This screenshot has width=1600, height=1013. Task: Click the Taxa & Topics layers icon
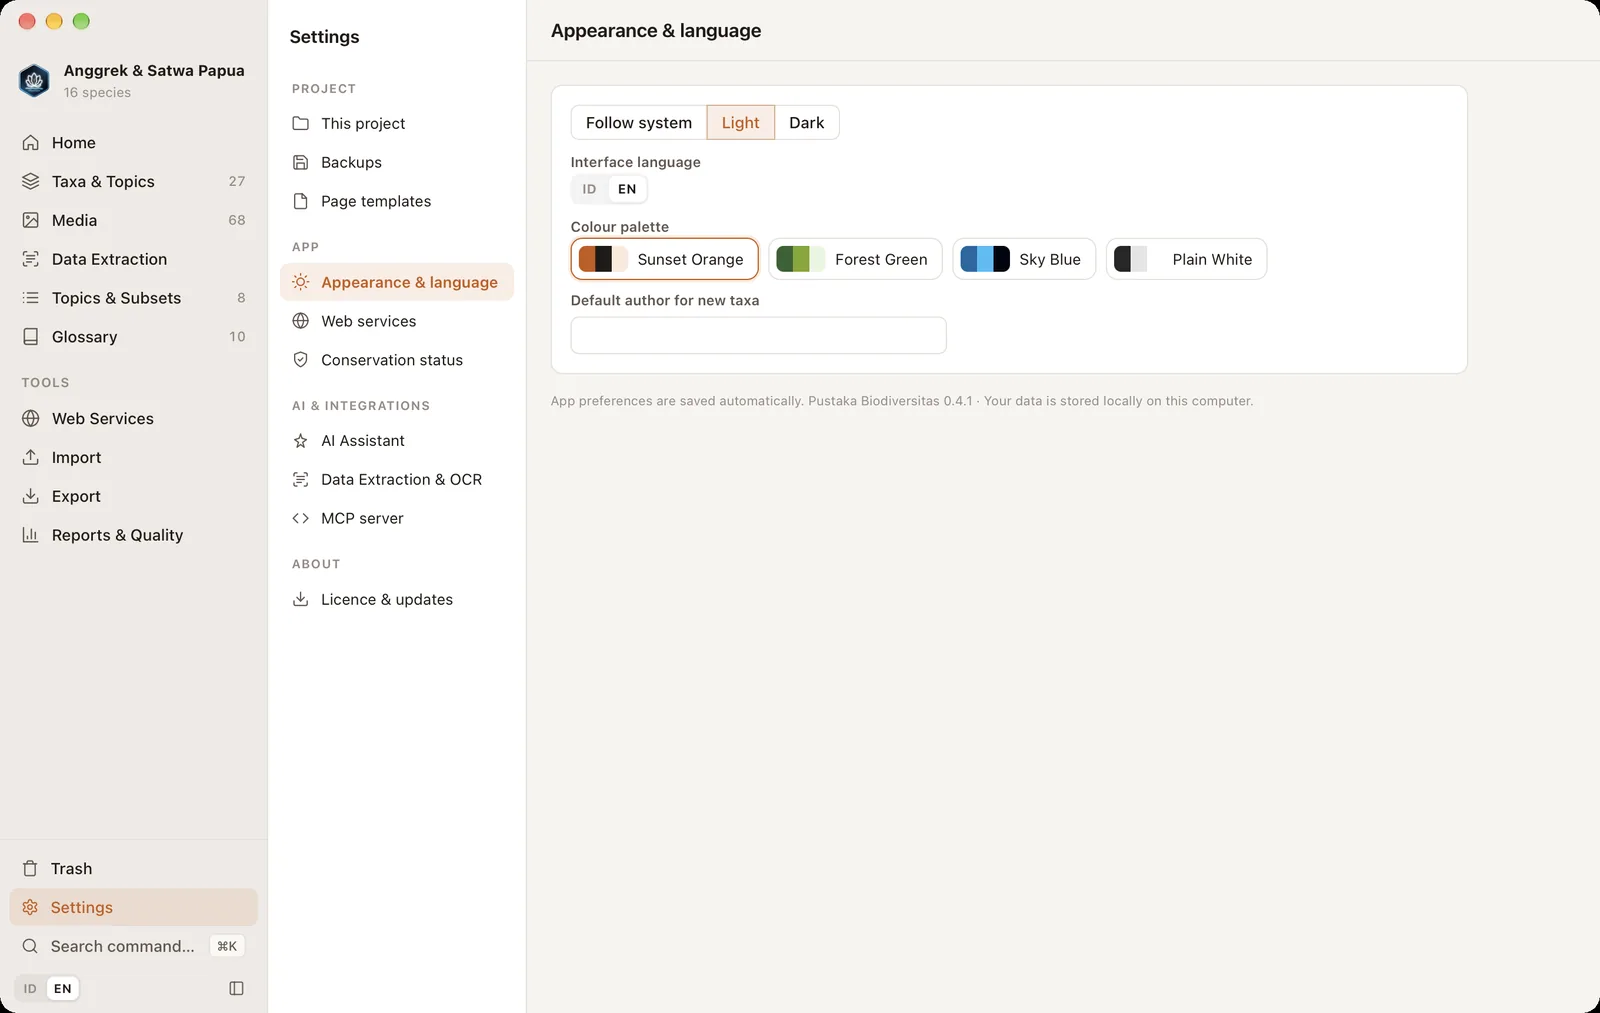pyautogui.click(x=31, y=182)
